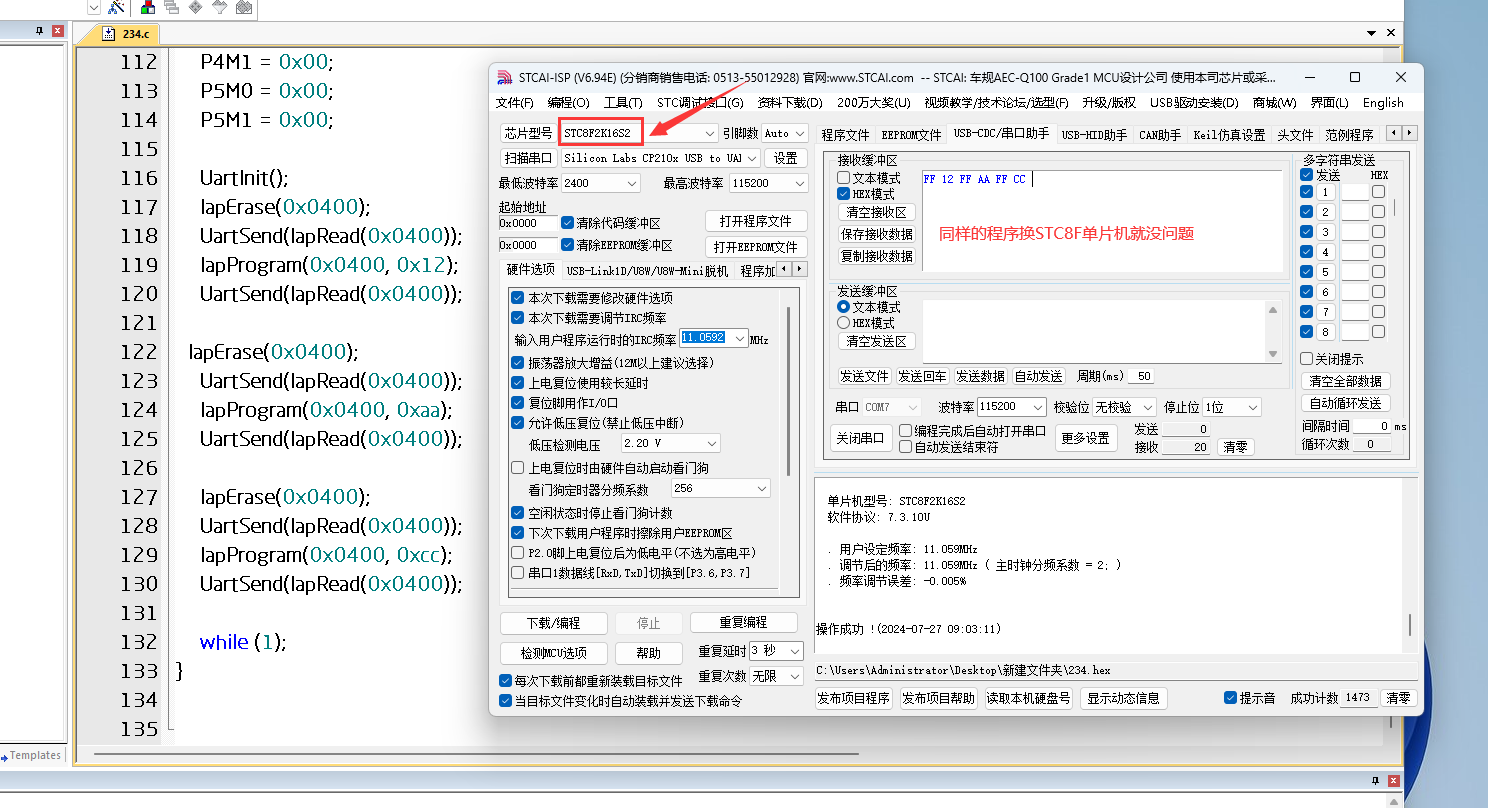Screen dimensions: 1488x808
Task: Open the 资料下载(D) menu
Action: pos(790,103)
